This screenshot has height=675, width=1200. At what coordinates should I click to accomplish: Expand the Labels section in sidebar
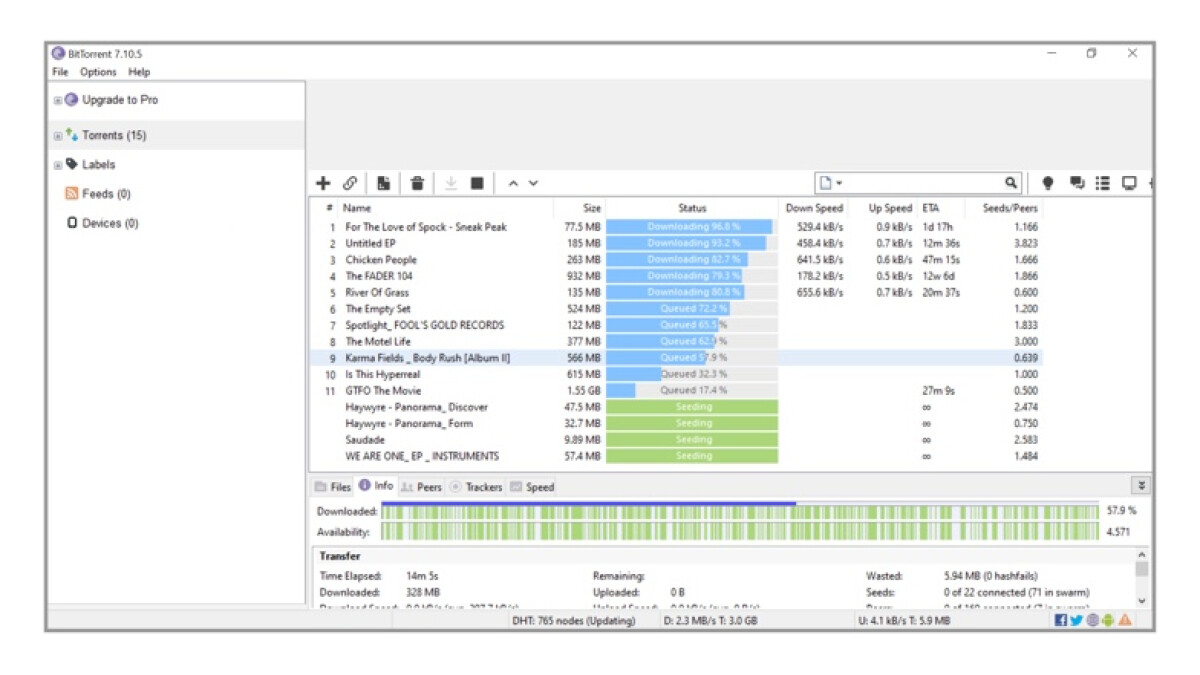pyautogui.click(x=57, y=163)
